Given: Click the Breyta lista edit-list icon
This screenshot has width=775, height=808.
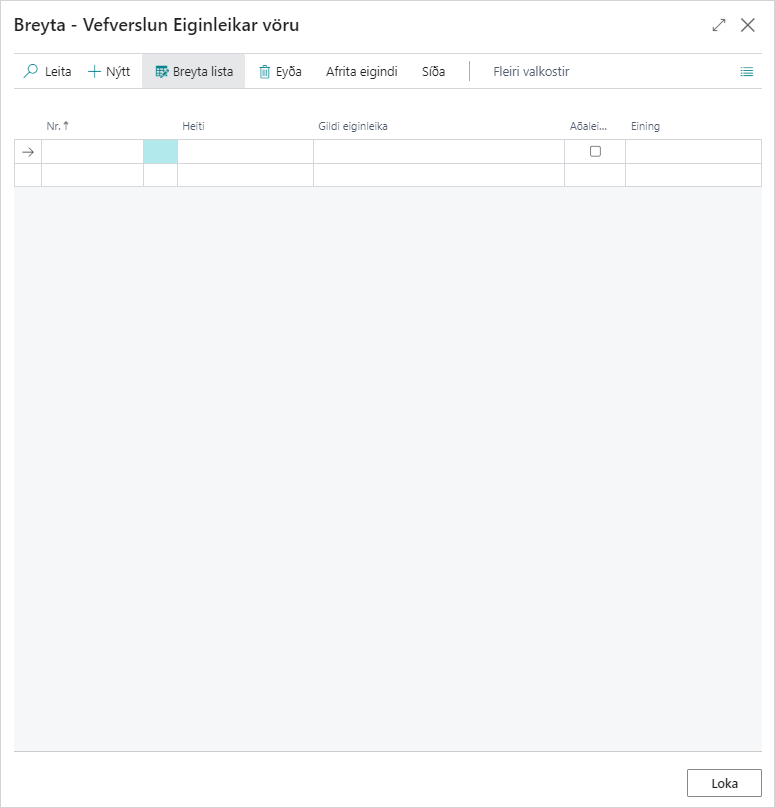Looking at the screenshot, I should [x=162, y=72].
